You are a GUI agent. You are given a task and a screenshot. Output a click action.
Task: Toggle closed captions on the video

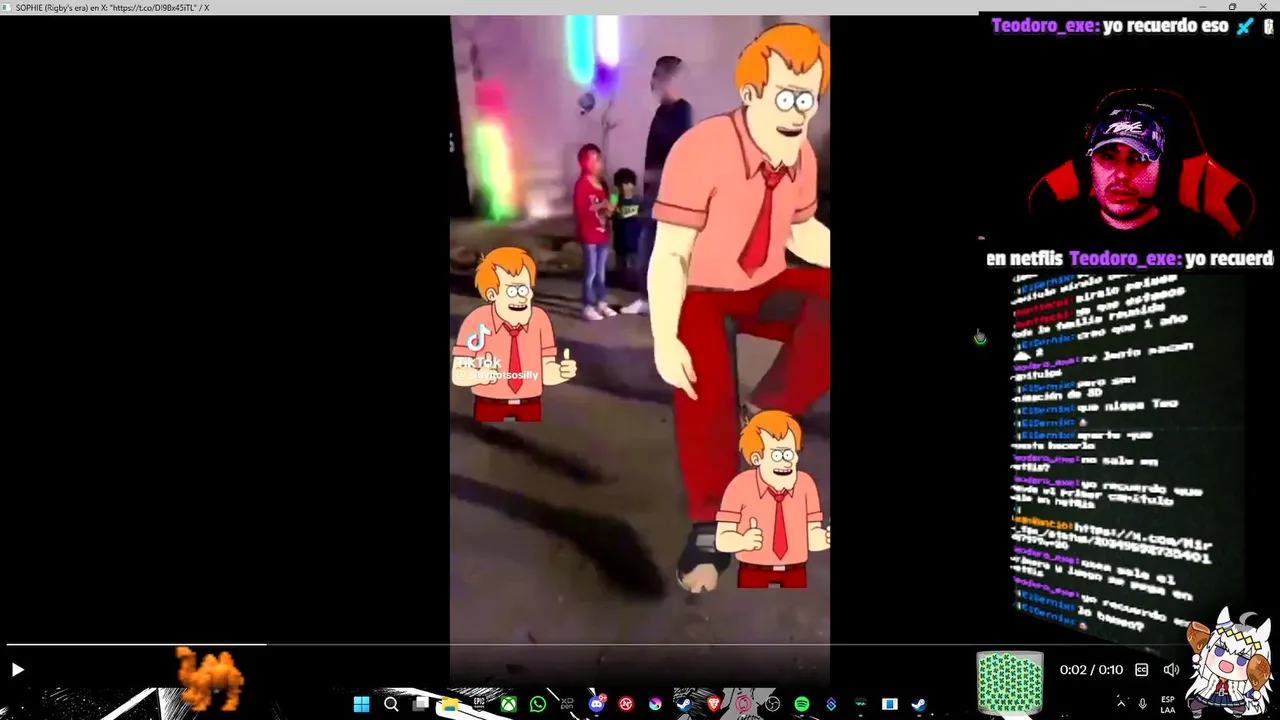coord(1141,670)
